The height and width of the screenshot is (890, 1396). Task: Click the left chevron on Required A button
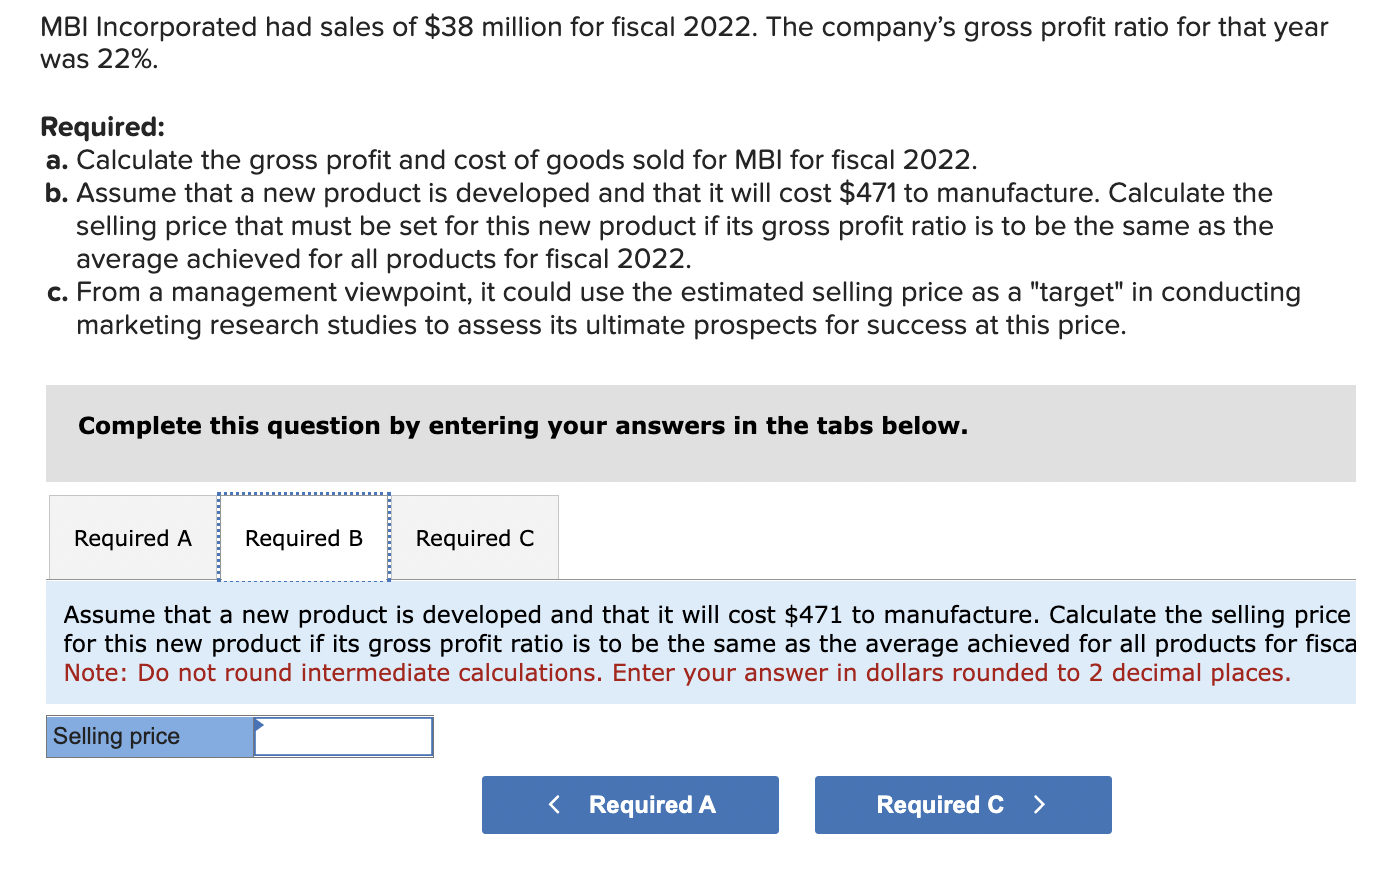click(555, 805)
